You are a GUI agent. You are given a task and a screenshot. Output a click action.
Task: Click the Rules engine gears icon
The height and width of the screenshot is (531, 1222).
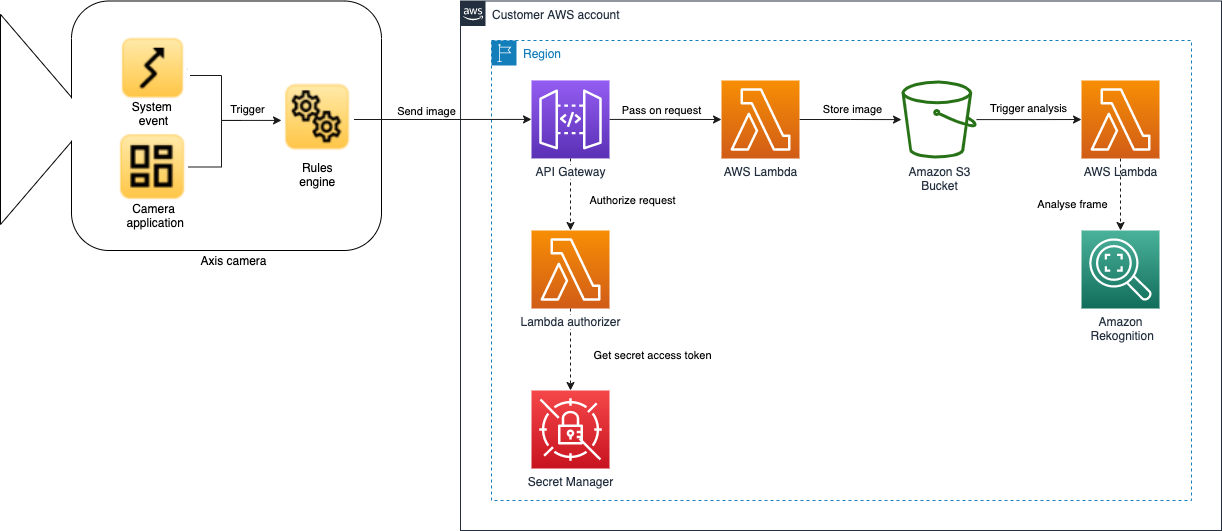[316, 116]
